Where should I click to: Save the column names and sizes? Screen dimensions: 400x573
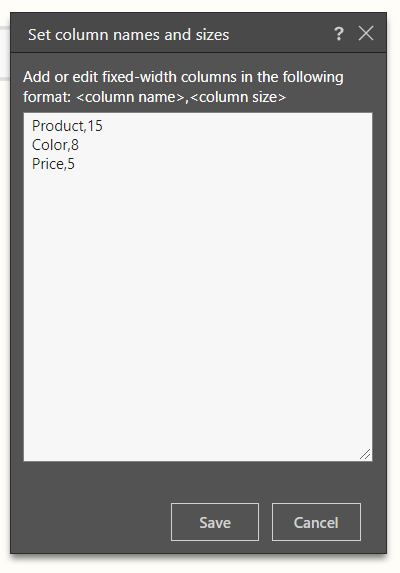(x=215, y=522)
